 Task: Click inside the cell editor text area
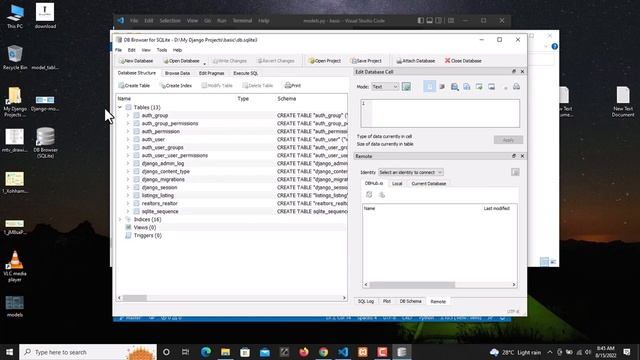(x=440, y=113)
